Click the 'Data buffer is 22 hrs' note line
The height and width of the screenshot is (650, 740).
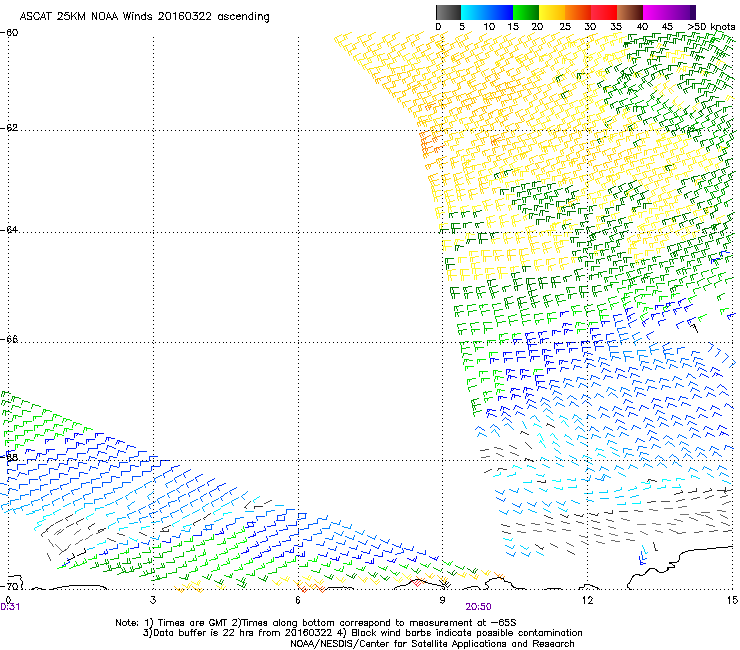[x=362, y=633]
